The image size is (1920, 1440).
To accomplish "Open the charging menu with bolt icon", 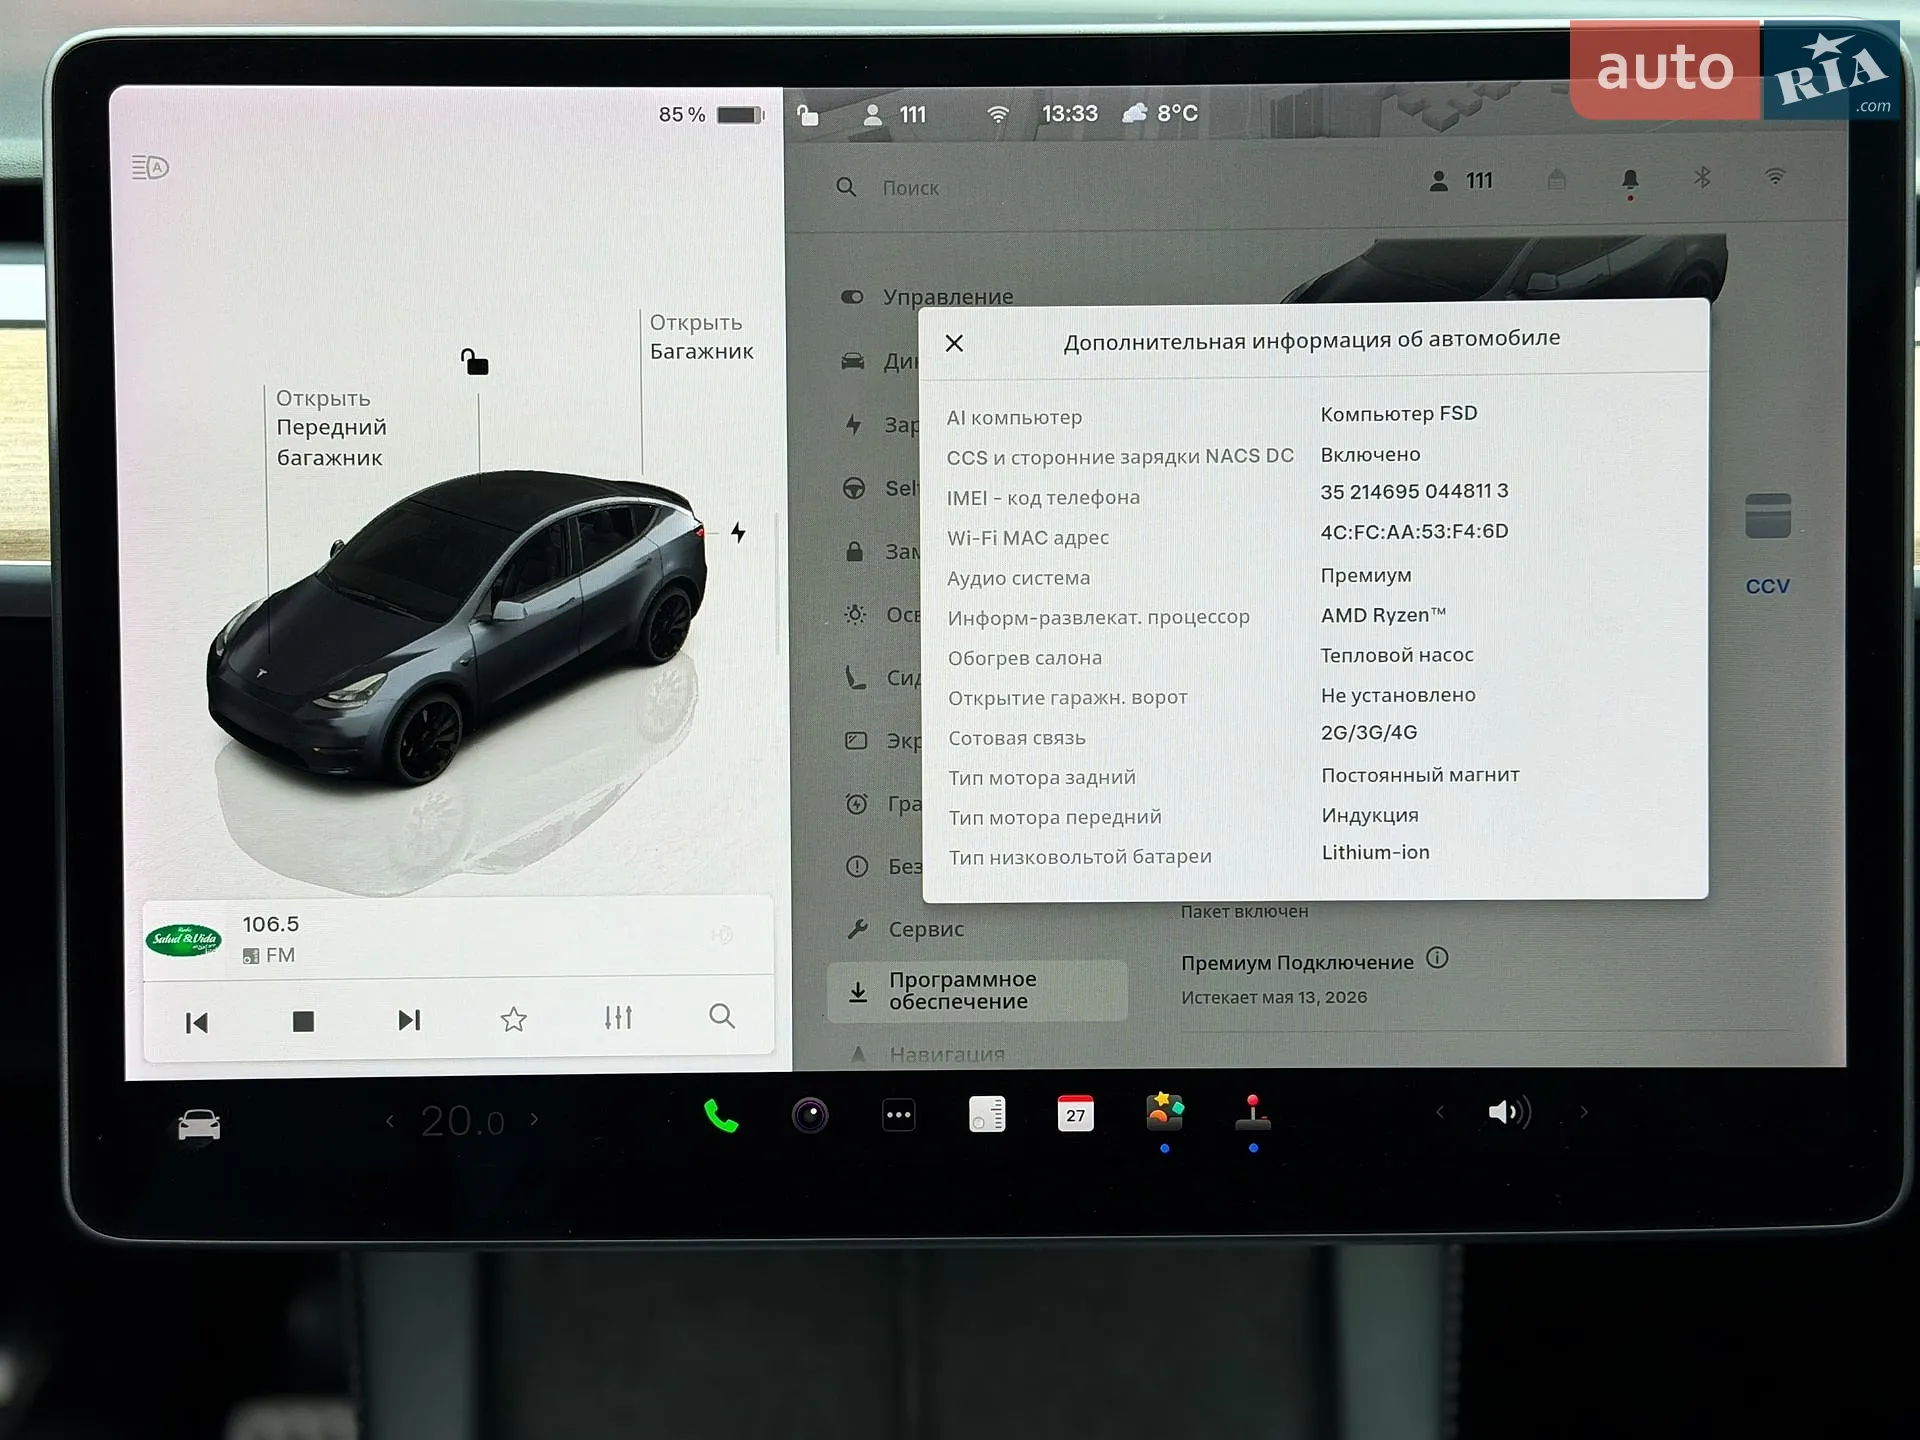I will 853,424.
